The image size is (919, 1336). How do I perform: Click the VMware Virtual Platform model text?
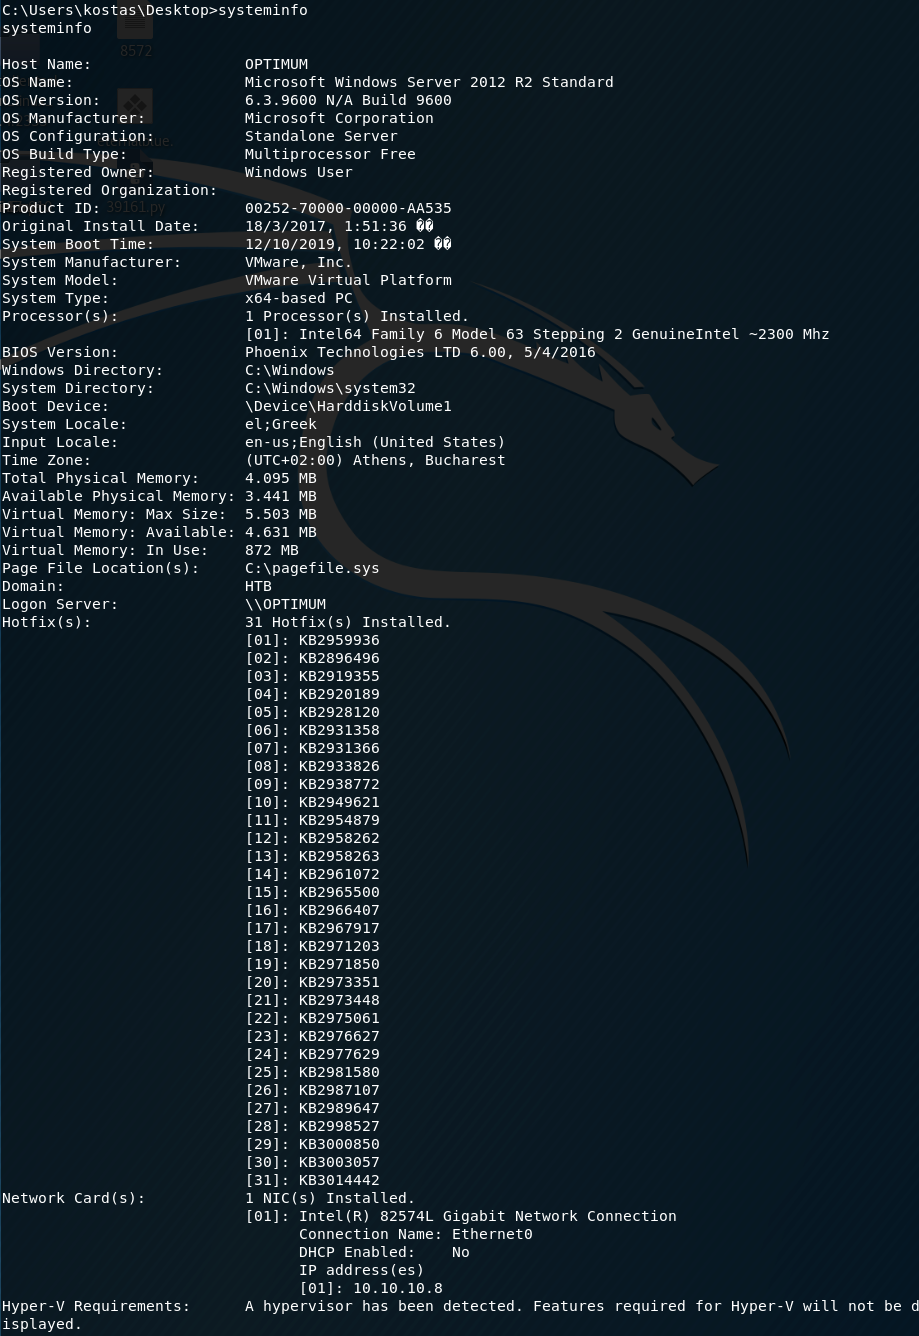tap(348, 280)
